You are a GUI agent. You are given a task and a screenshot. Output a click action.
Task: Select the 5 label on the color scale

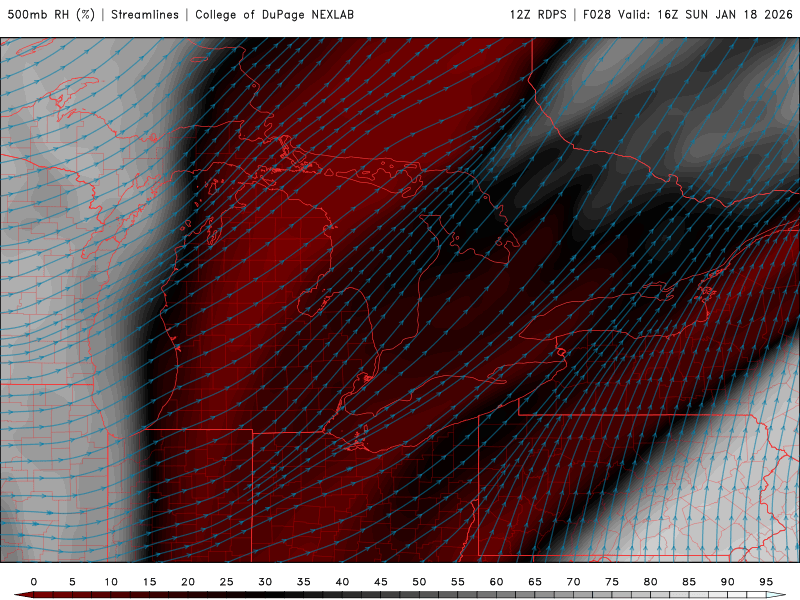[x=72, y=582]
